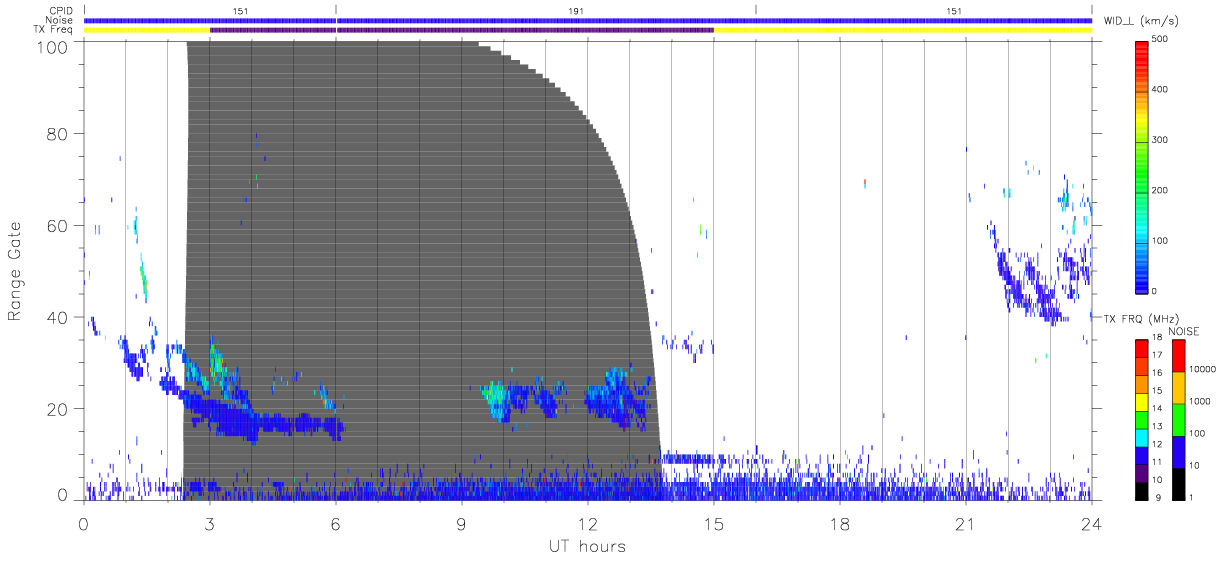
Task: Click the 13 tick on TX FRQ scale
Action: coord(1156,426)
